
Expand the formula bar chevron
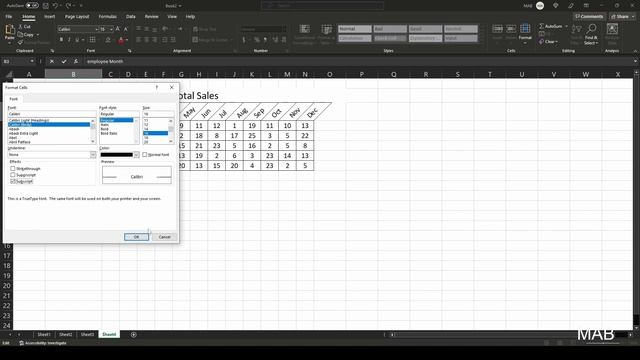click(635, 61)
